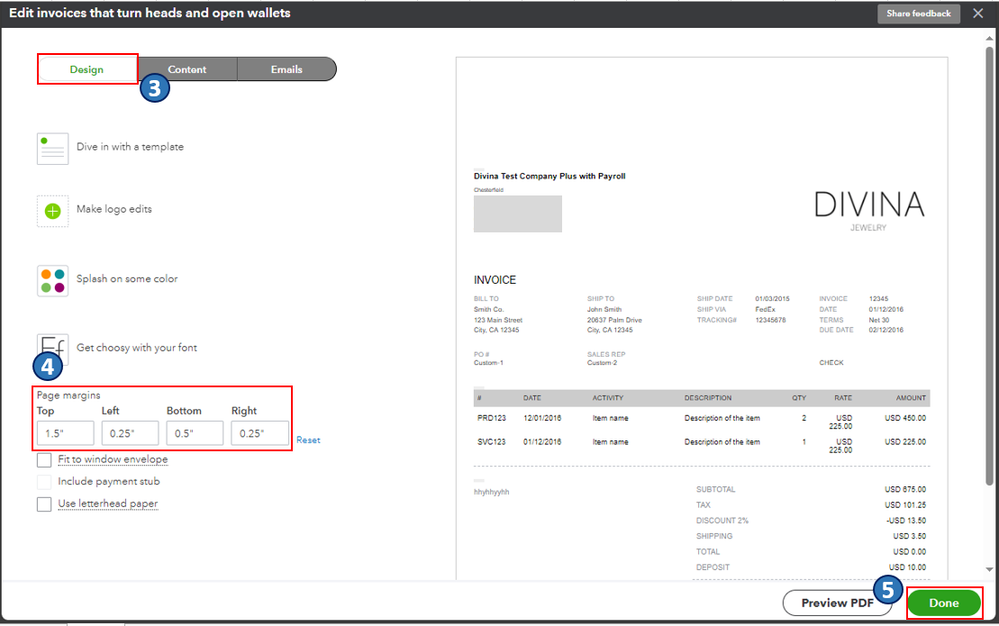Open the four-dot color palette icon

tap(52, 281)
